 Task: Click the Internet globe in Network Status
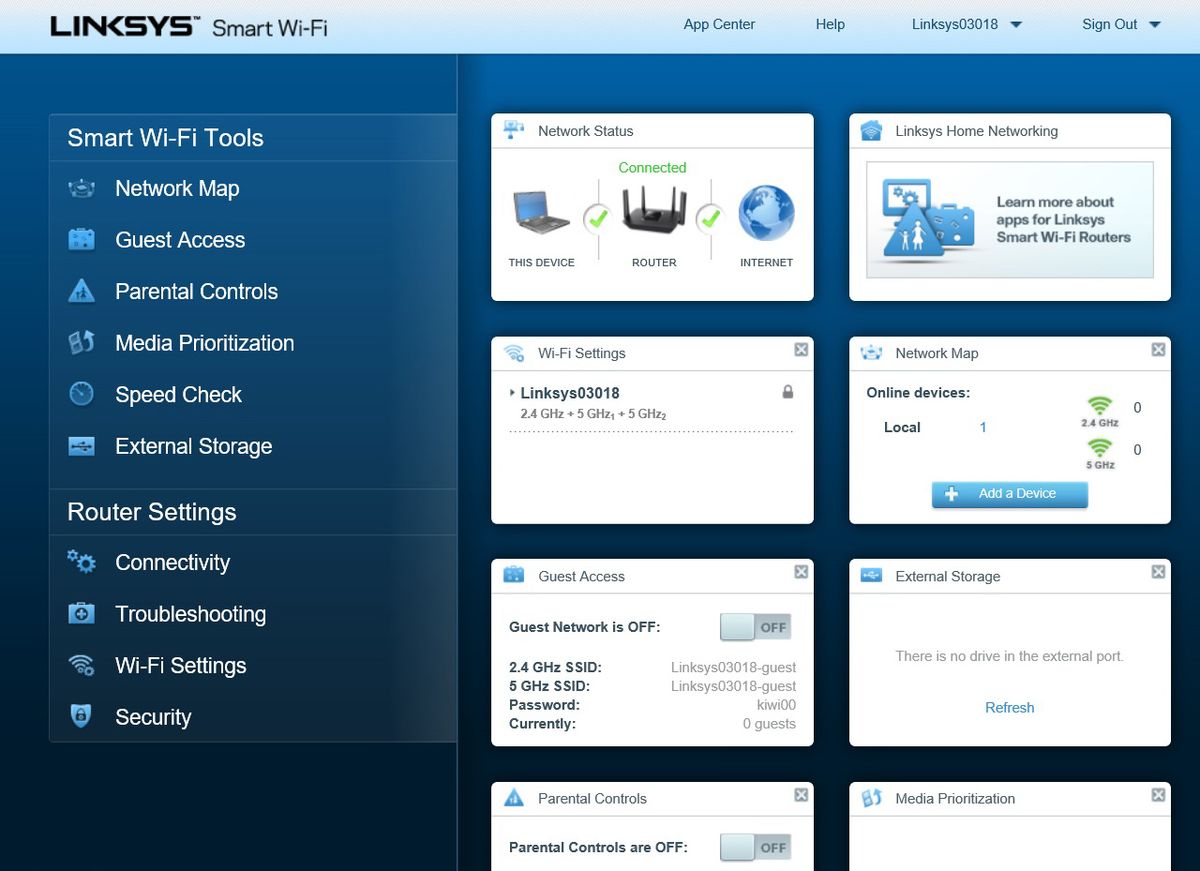point(766,211)
